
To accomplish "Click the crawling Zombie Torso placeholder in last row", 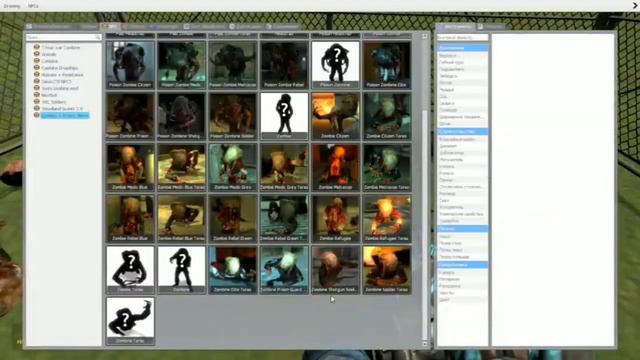I will pos(130,321).
